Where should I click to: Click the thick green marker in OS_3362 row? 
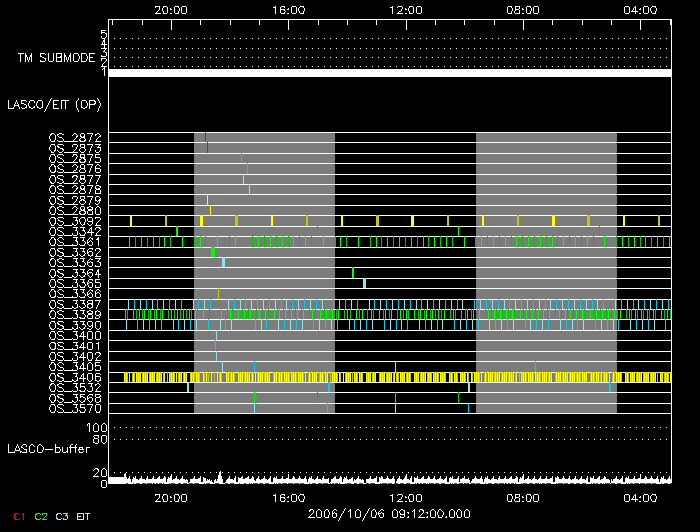(x=214, y=252)
